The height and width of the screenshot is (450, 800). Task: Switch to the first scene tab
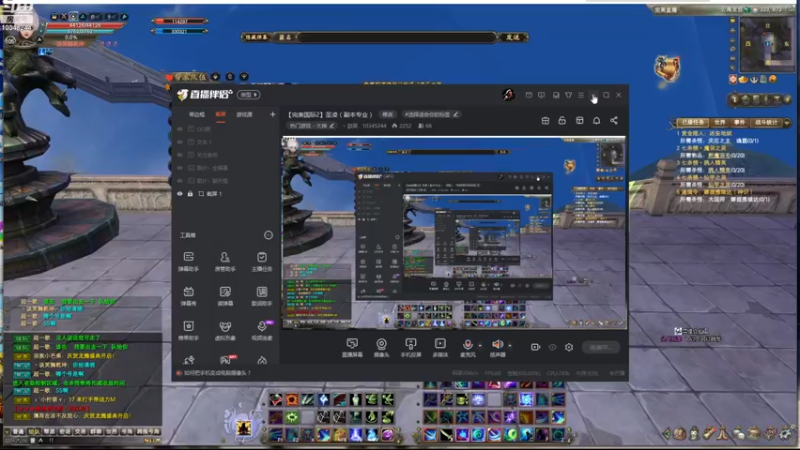coord(197,114)
